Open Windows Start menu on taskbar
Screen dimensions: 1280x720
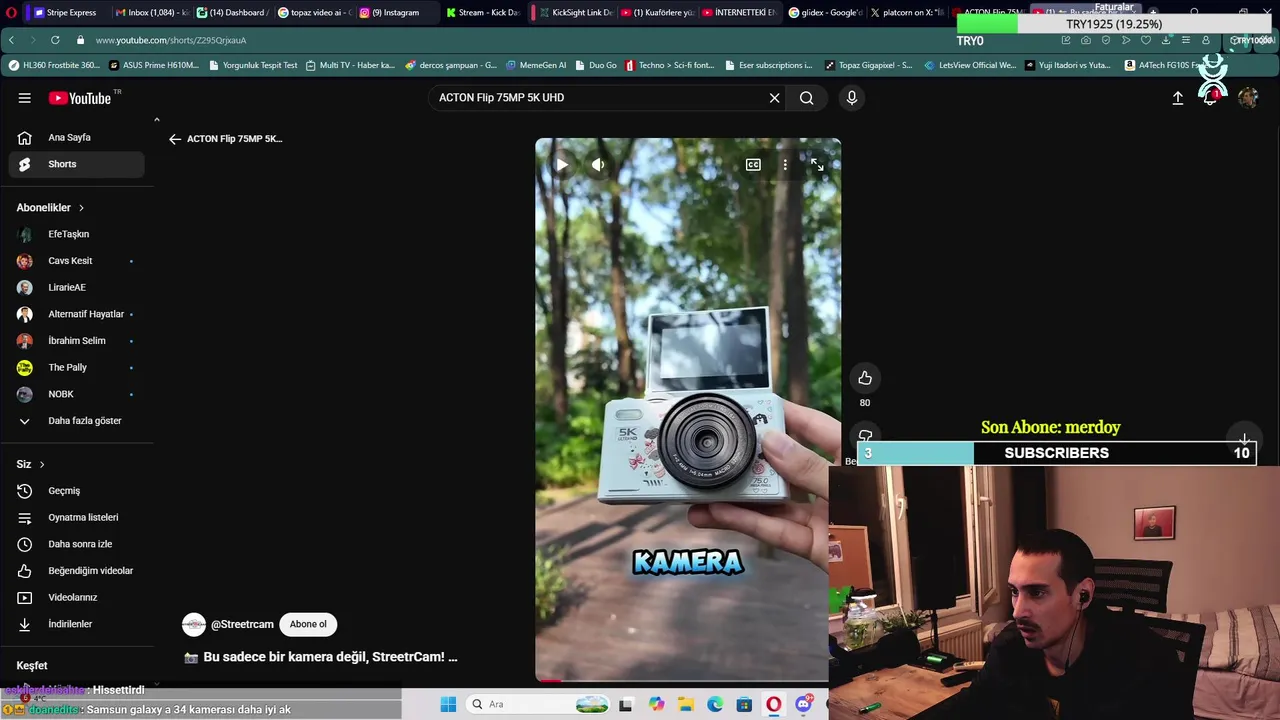pos(448,704)
